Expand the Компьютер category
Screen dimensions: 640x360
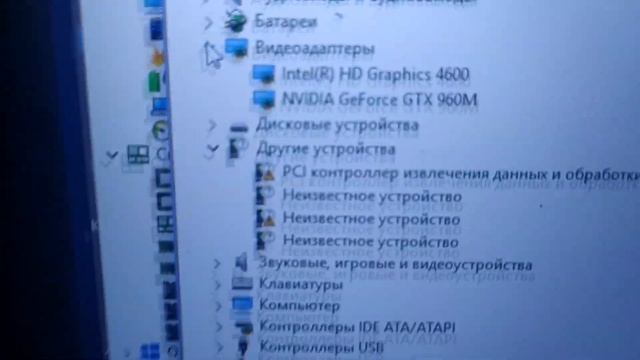pos(219,305)
